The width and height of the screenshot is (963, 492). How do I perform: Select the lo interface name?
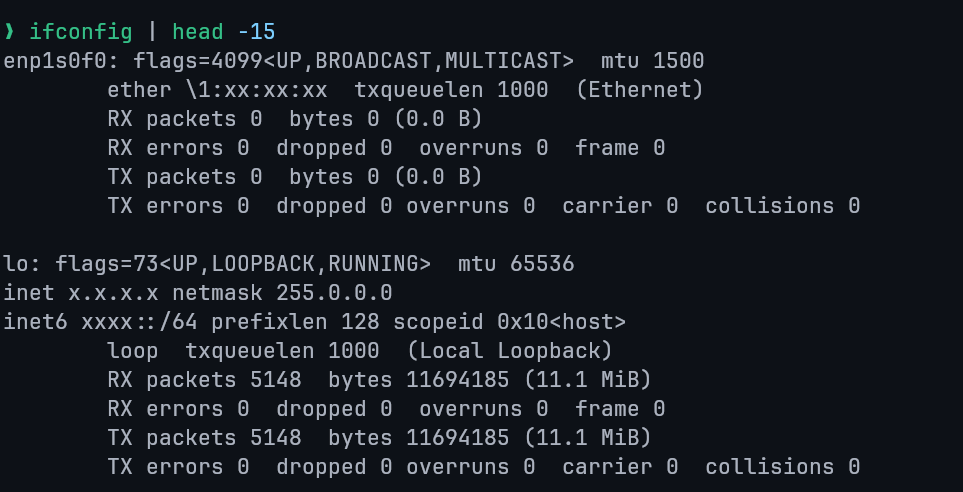tap(16, 265)
